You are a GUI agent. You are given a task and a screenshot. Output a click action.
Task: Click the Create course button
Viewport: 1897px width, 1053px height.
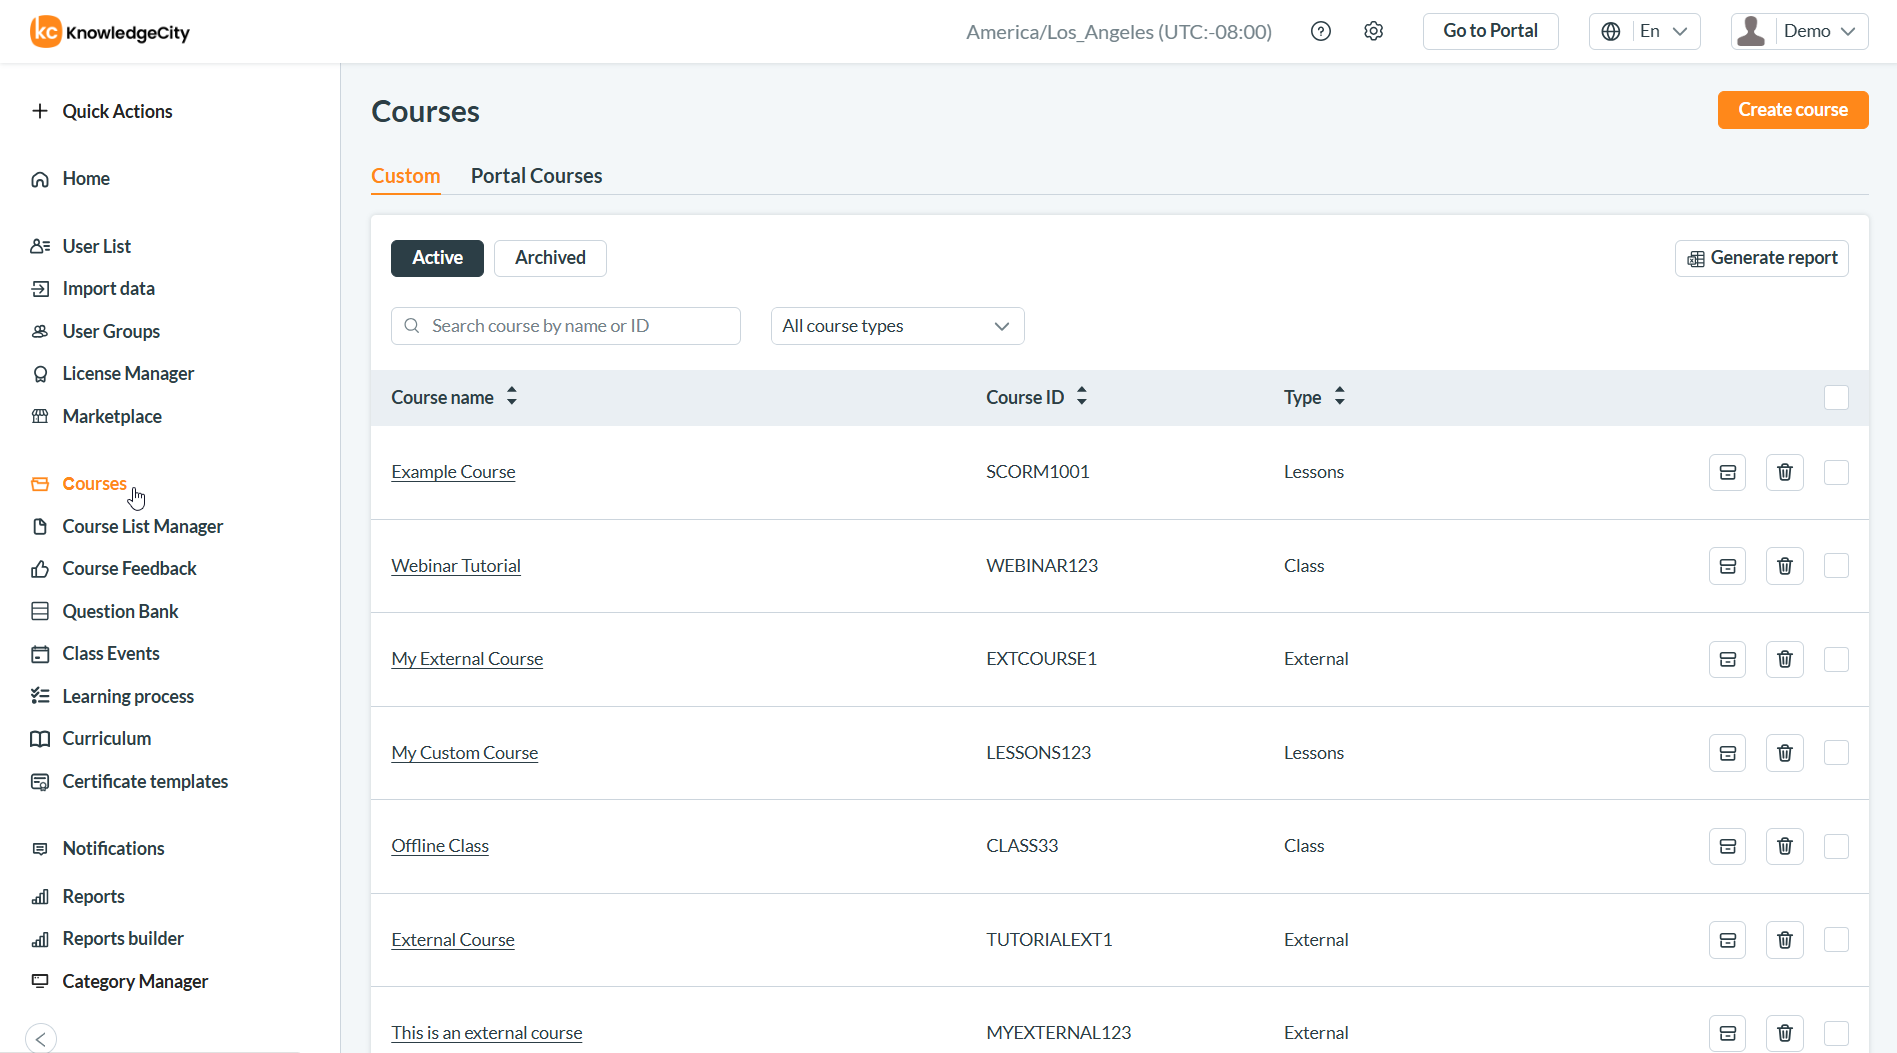[x=1792, y=110]
